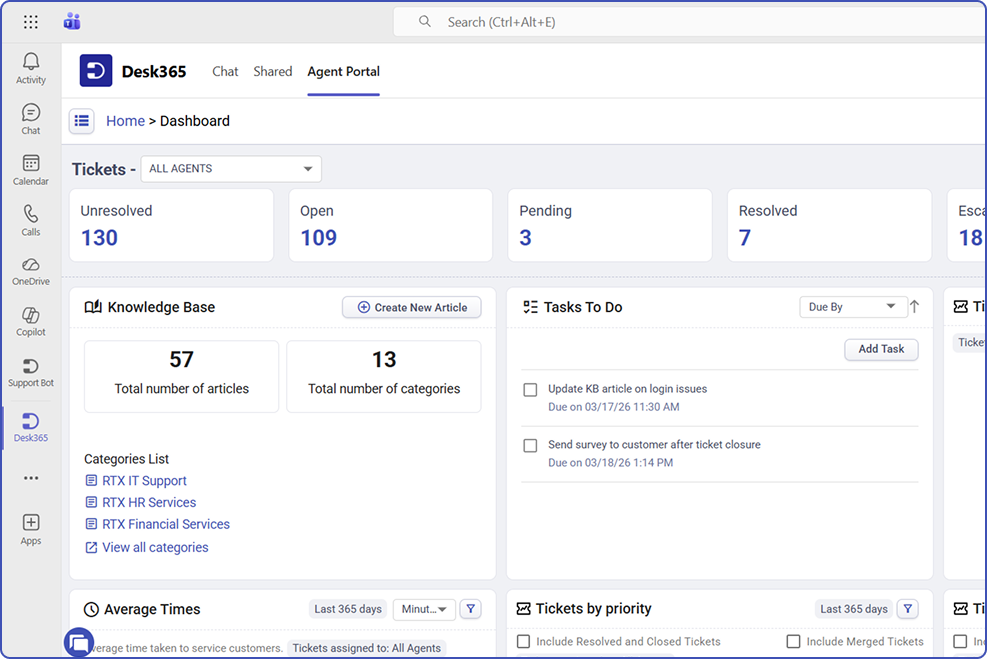The height and width of the screenshot is (659, 987).
Task: Open the ALL AGENTS dropdown
Action: coord(231,169)
